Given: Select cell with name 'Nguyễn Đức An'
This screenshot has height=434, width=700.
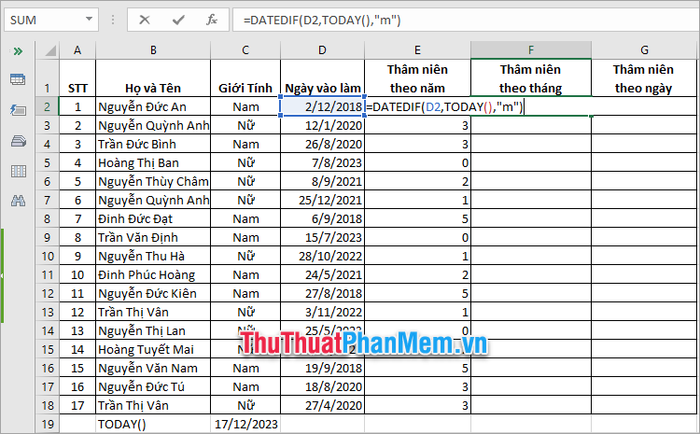Looking at the screenshot, I should pyautogui.click(x=153, y=107).
